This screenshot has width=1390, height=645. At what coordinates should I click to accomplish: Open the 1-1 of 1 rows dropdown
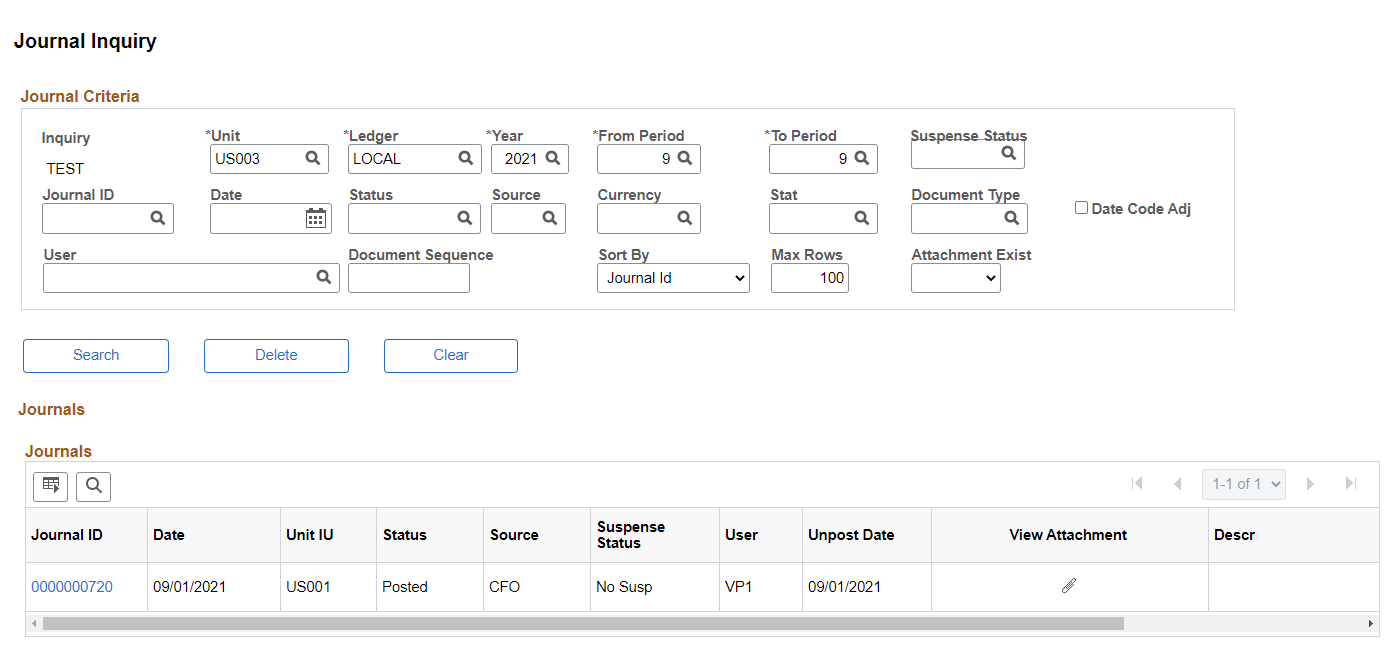click(1244, 484)
